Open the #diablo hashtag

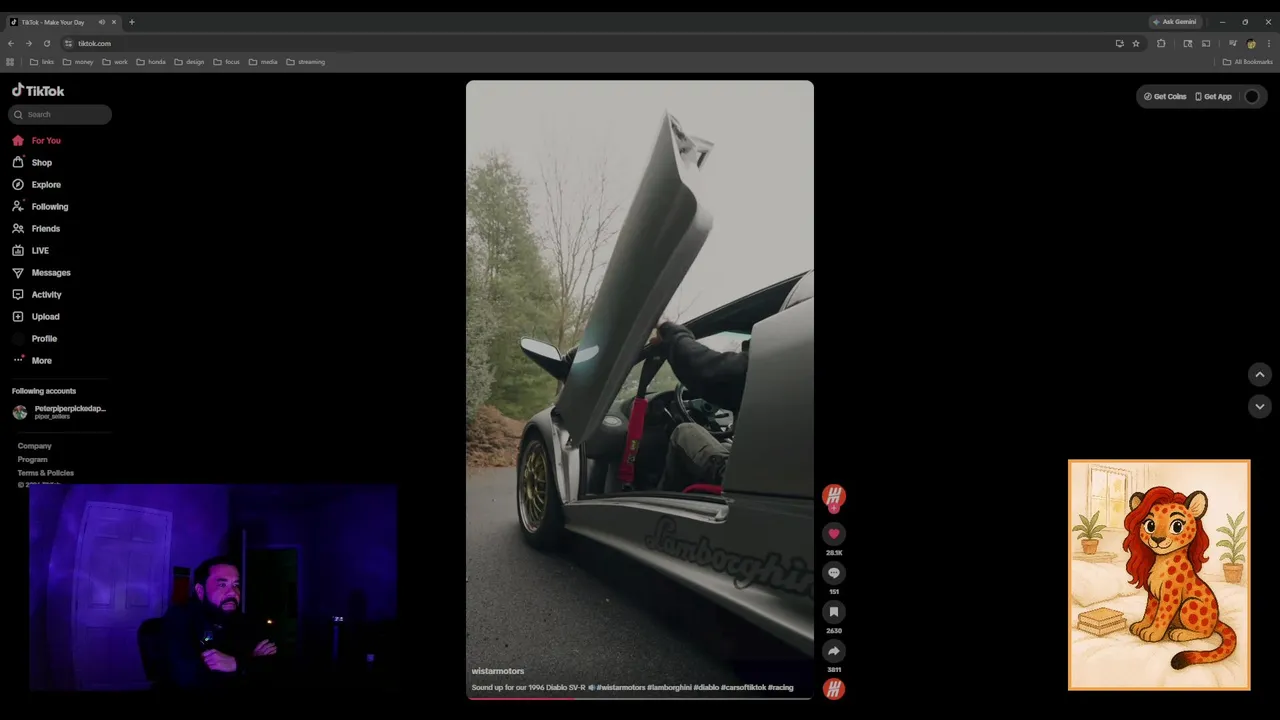(706, 688)
